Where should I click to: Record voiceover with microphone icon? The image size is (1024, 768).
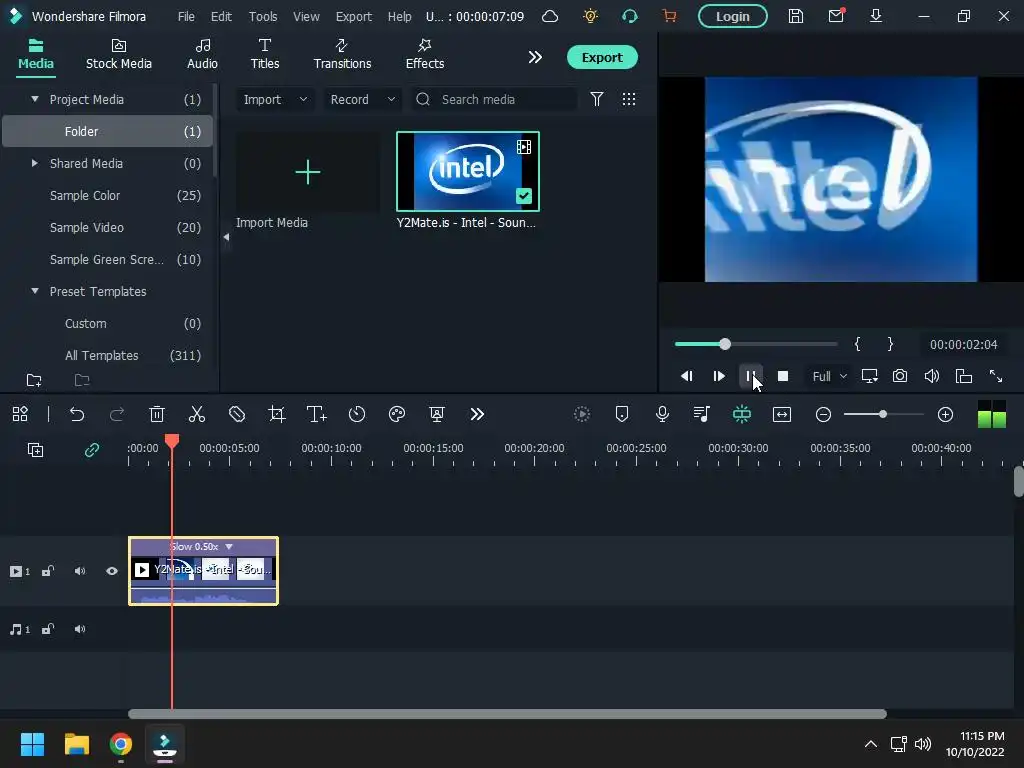662,414
